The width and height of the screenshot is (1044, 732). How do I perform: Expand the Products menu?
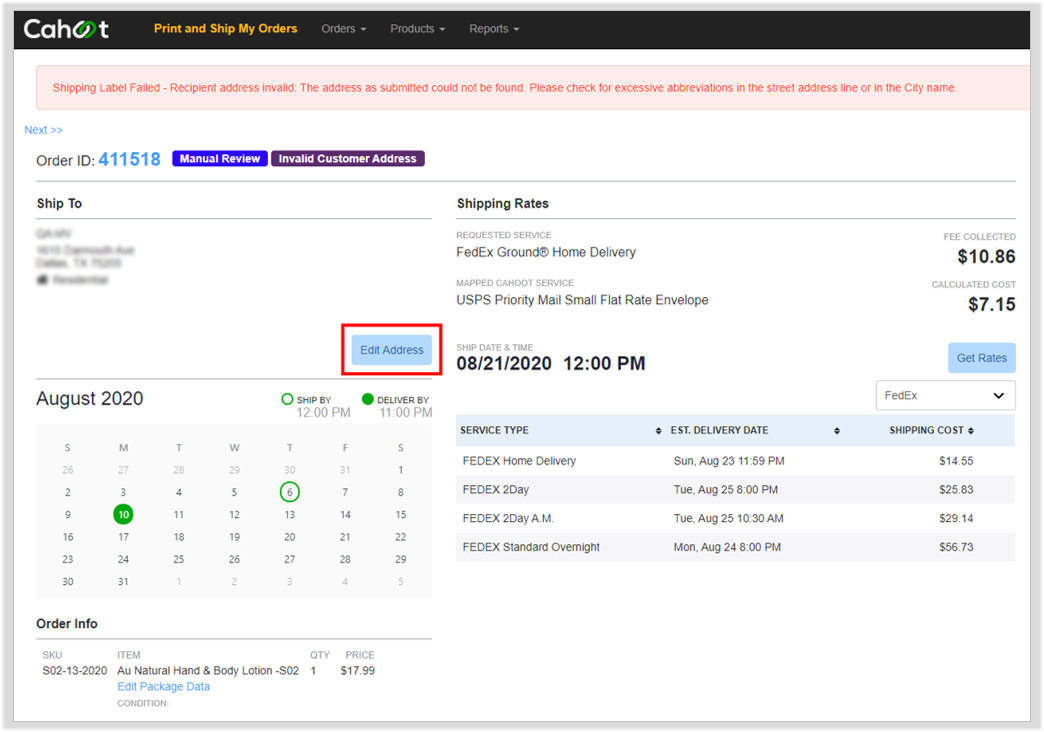417,29
